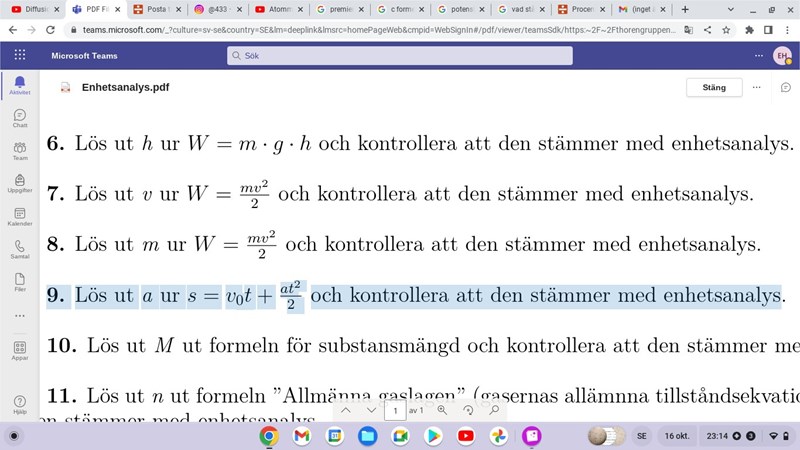Click the Stäng button to close PDF
Screen dimensions: 800x450
714,87
